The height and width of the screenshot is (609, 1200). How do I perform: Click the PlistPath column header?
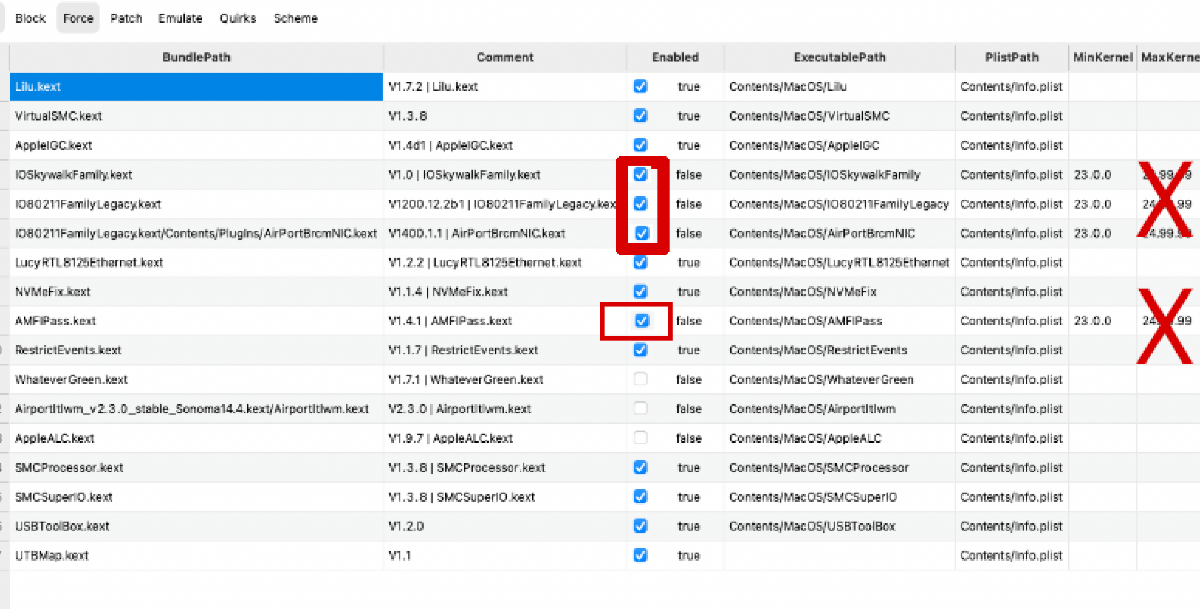pyautogui.click(x=1011, y=57)
